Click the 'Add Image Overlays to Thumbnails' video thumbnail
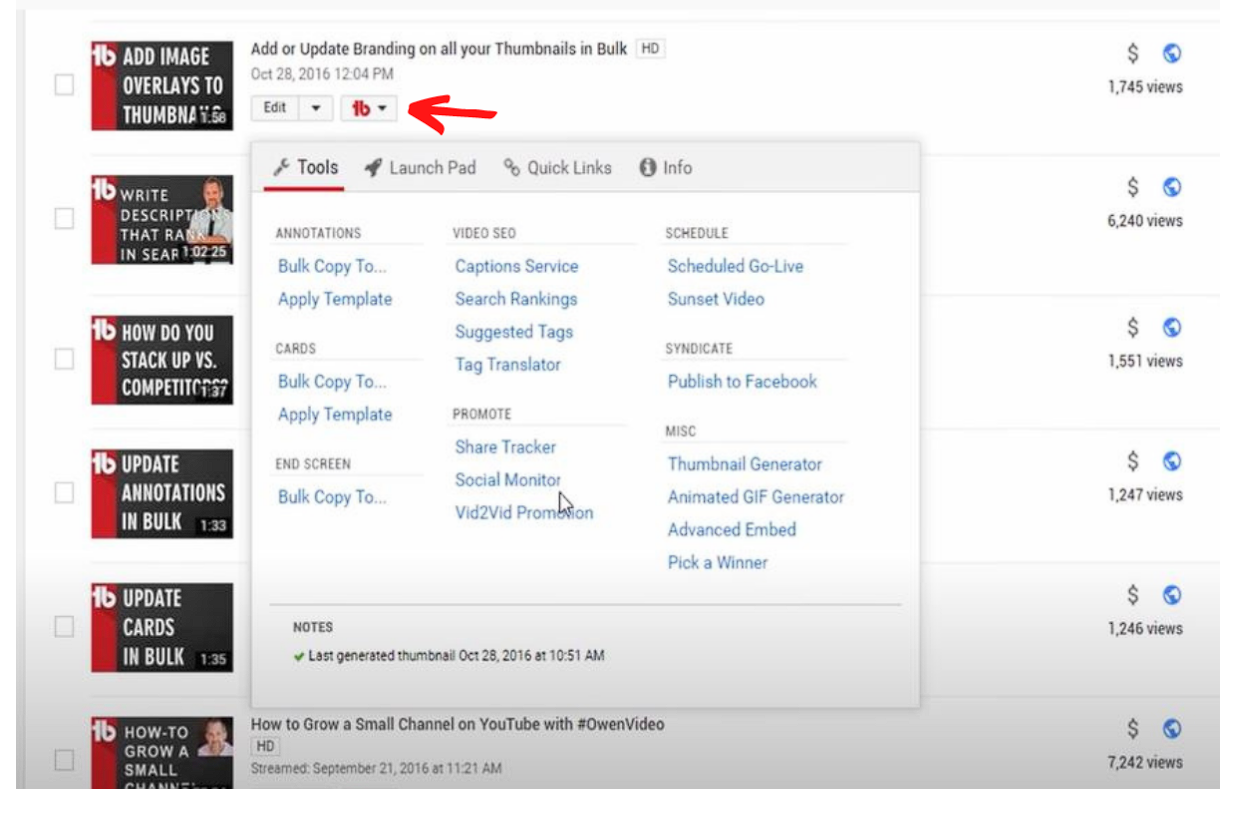The height and width of the screenshot is (813, 1234). click(x=162, y=86)
